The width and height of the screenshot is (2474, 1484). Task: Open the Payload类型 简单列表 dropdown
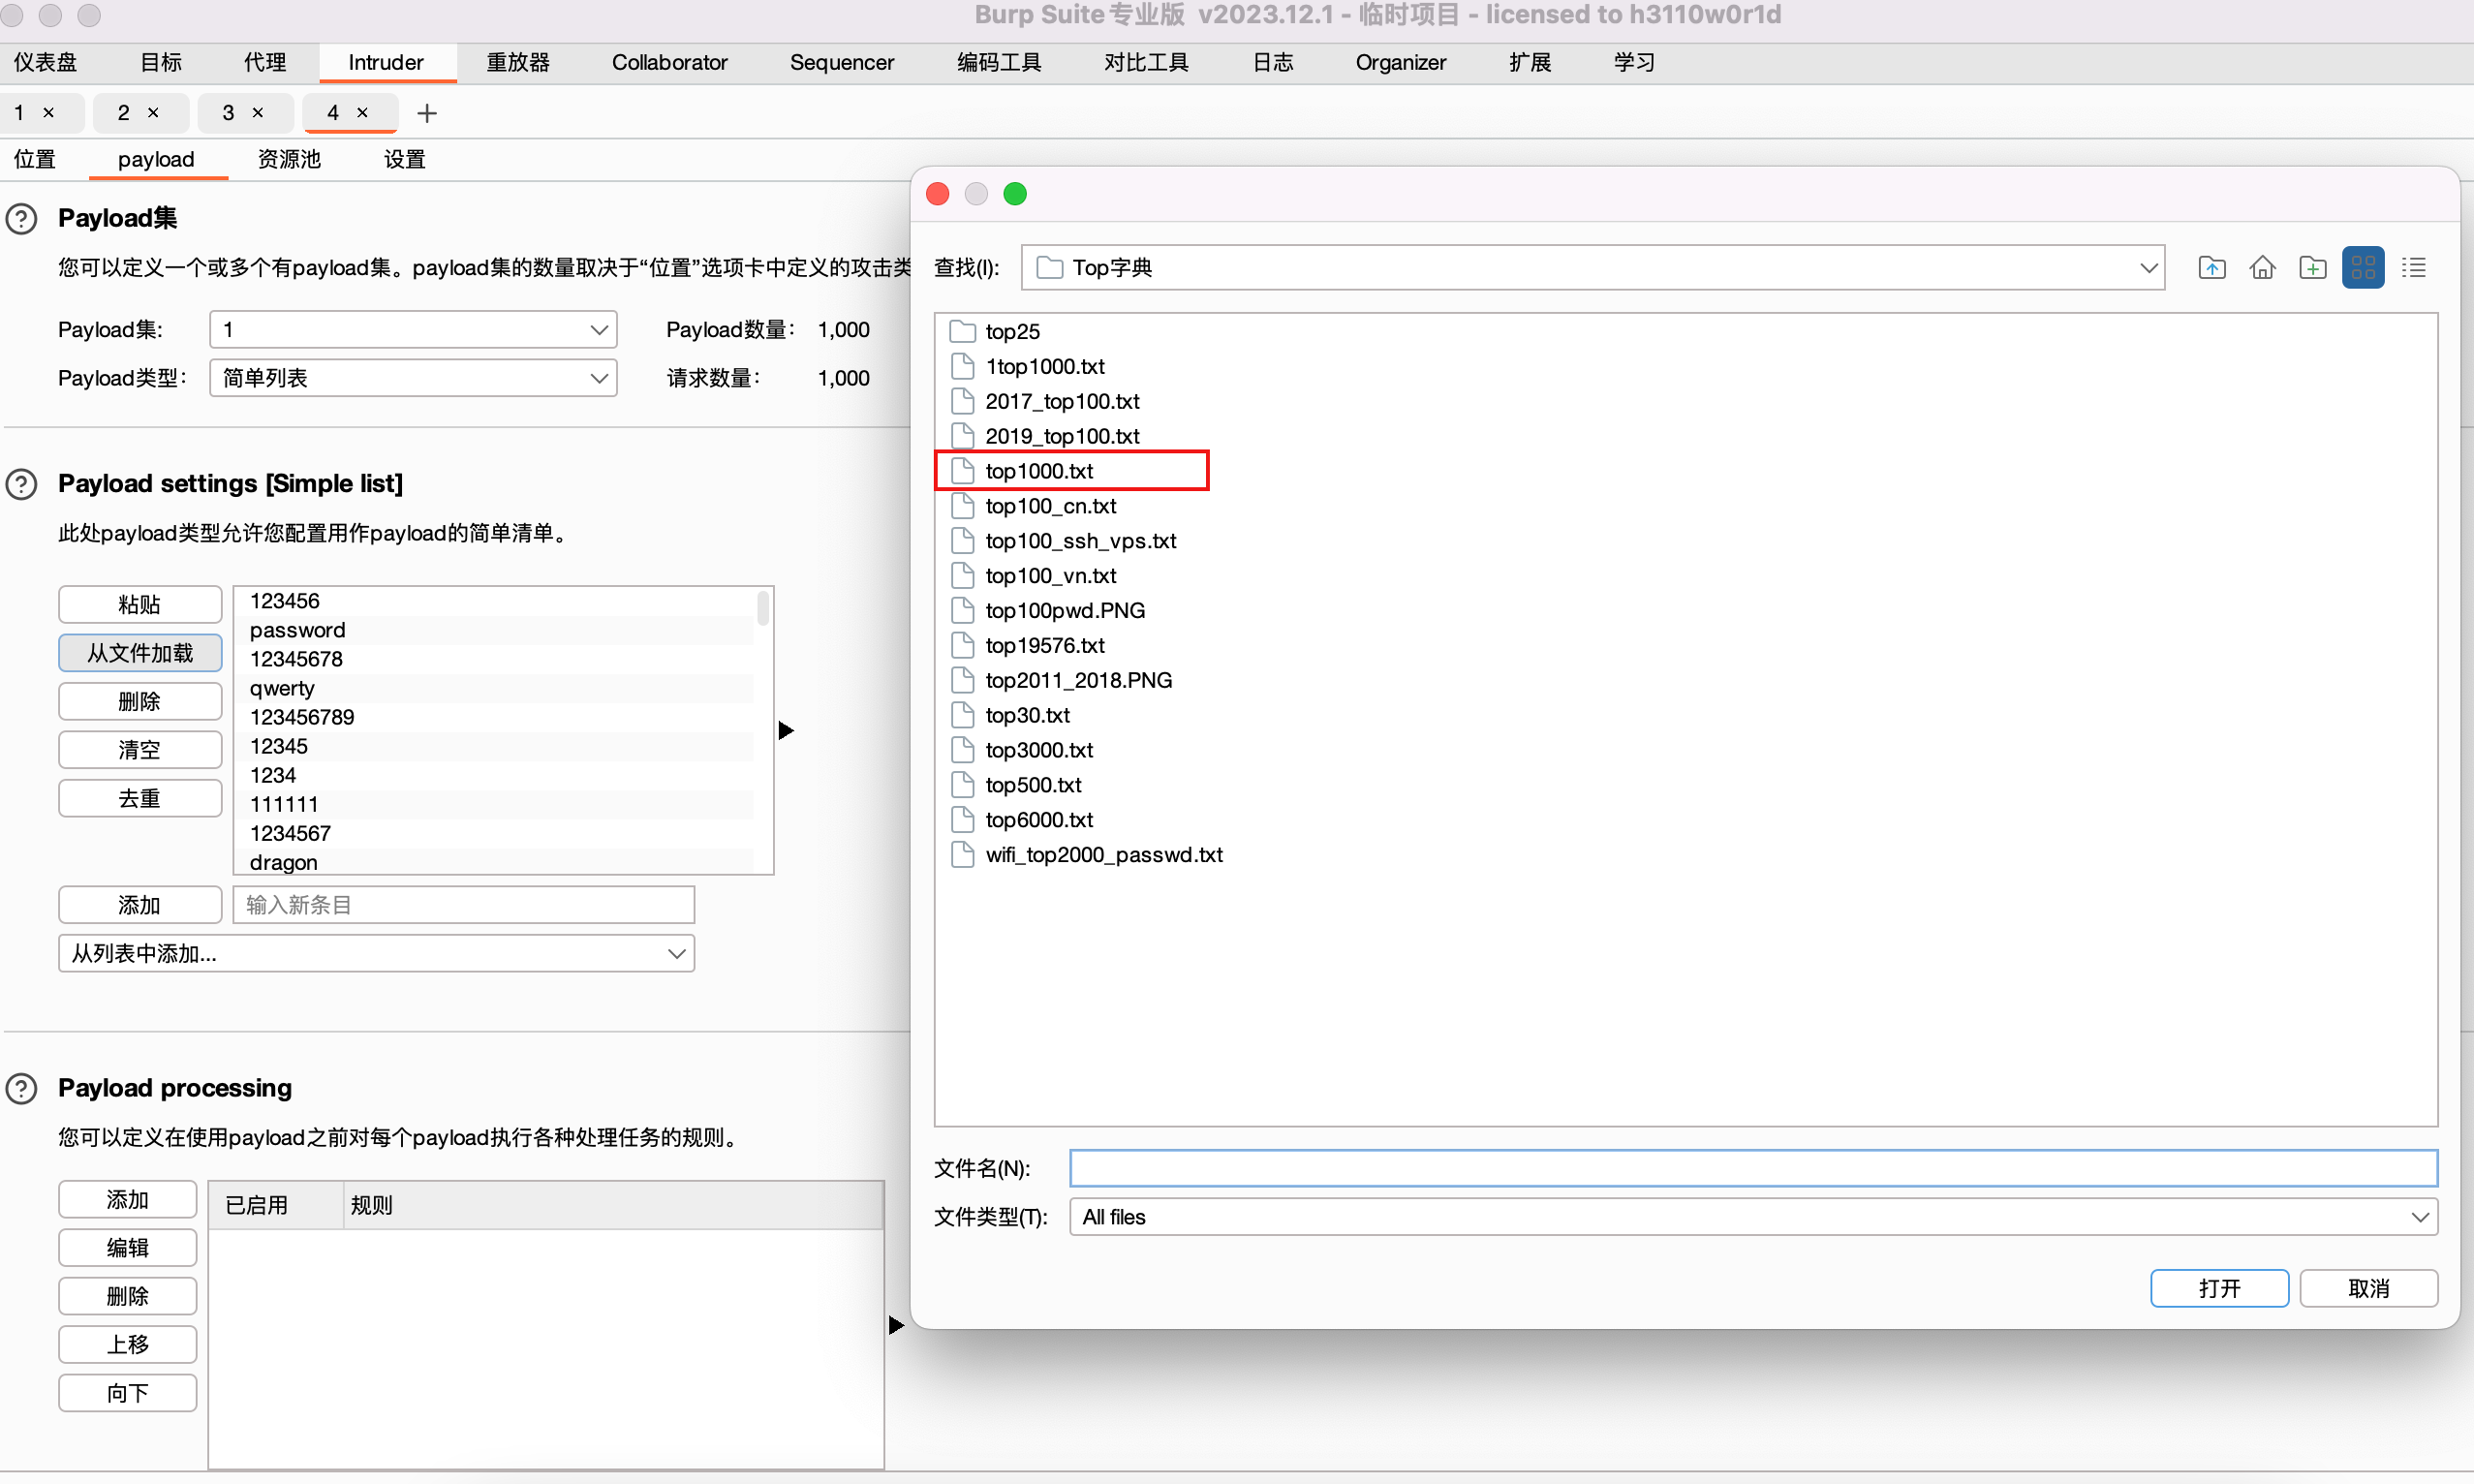(x=413, y=378)
